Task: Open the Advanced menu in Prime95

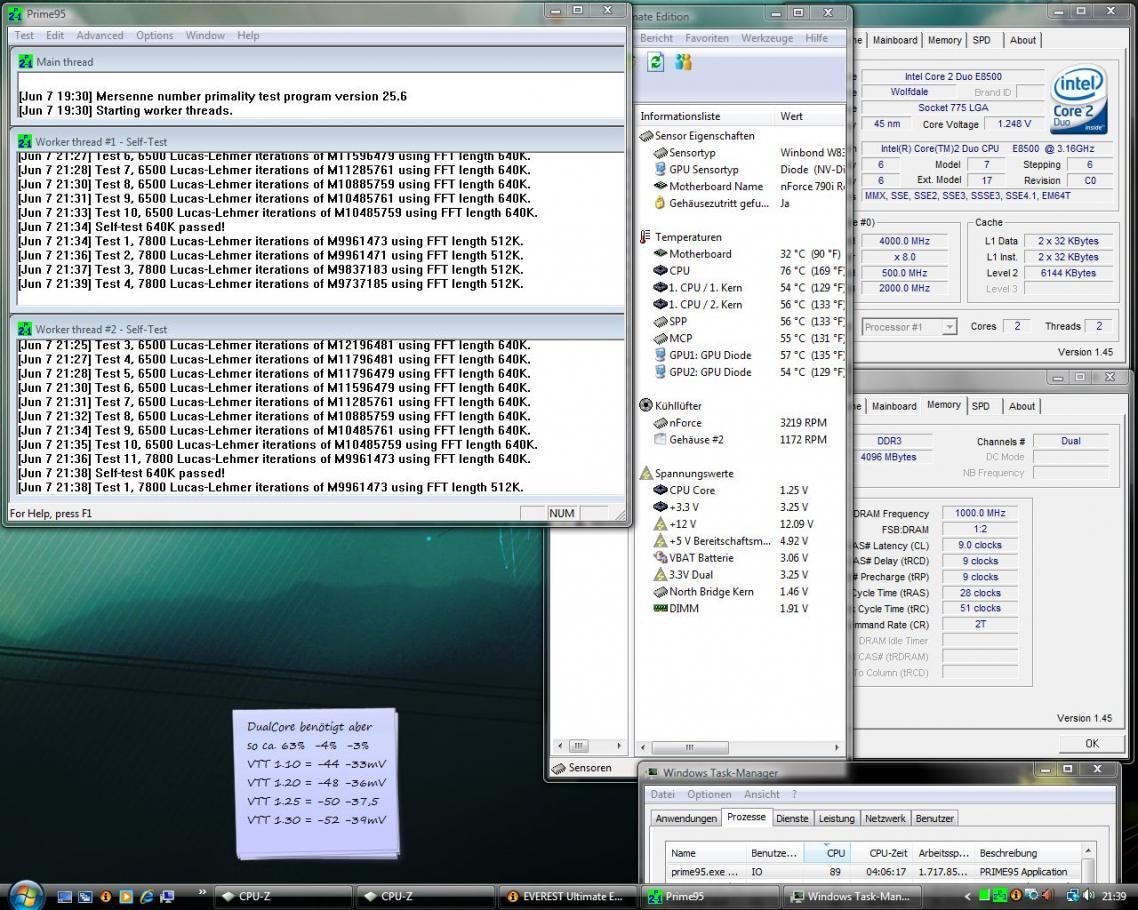Action: coord(99,36)
